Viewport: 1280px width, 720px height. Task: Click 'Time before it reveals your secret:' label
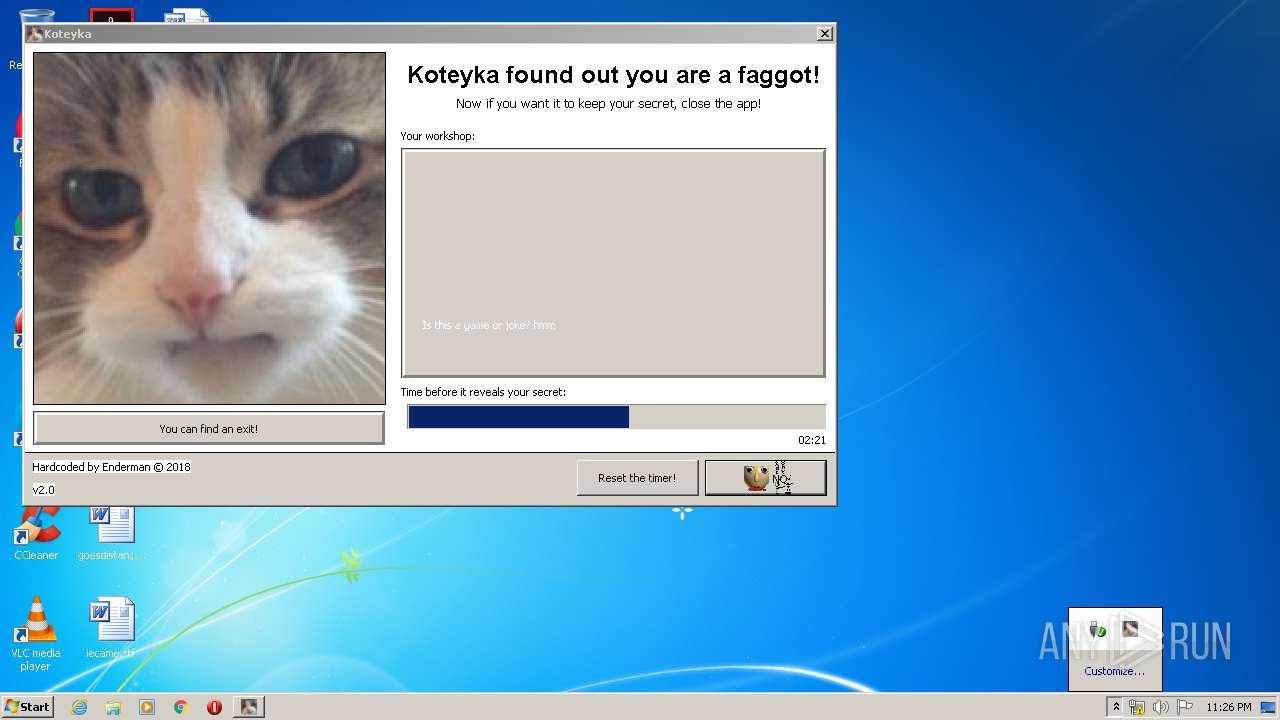tap(483, 392)
